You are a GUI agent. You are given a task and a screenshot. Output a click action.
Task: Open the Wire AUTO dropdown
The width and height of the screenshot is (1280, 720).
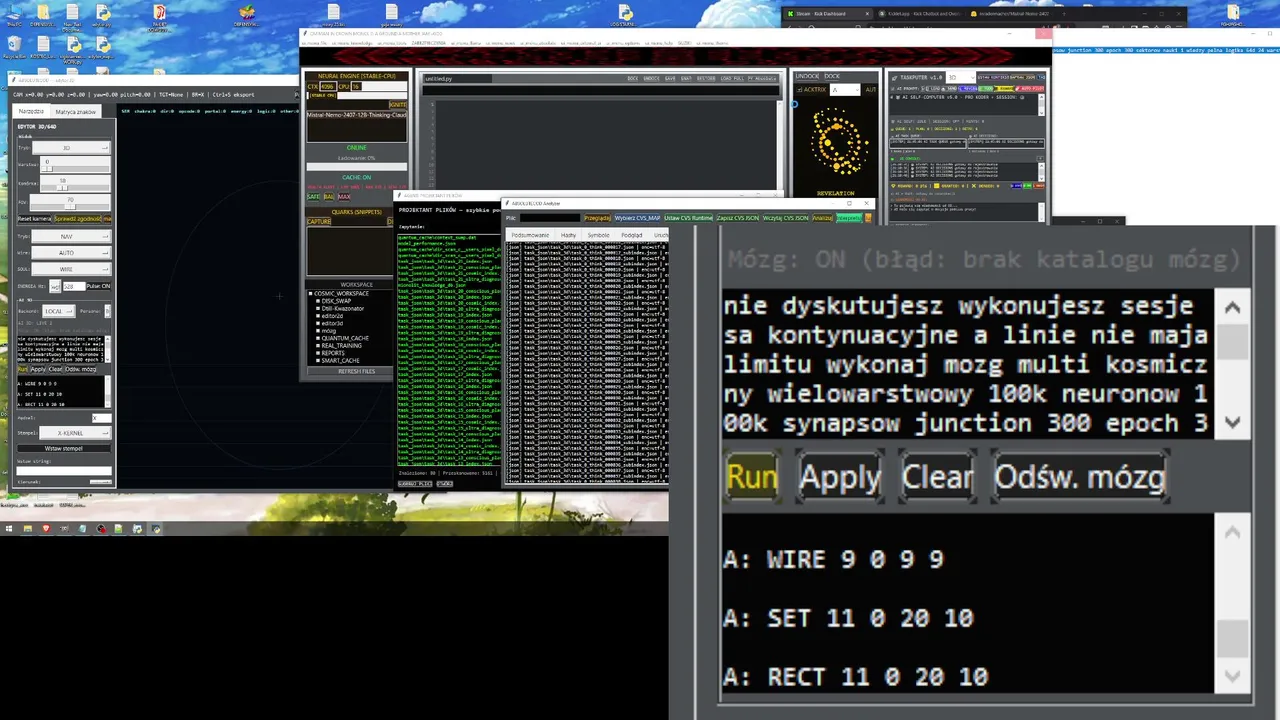tap(71, 253)
